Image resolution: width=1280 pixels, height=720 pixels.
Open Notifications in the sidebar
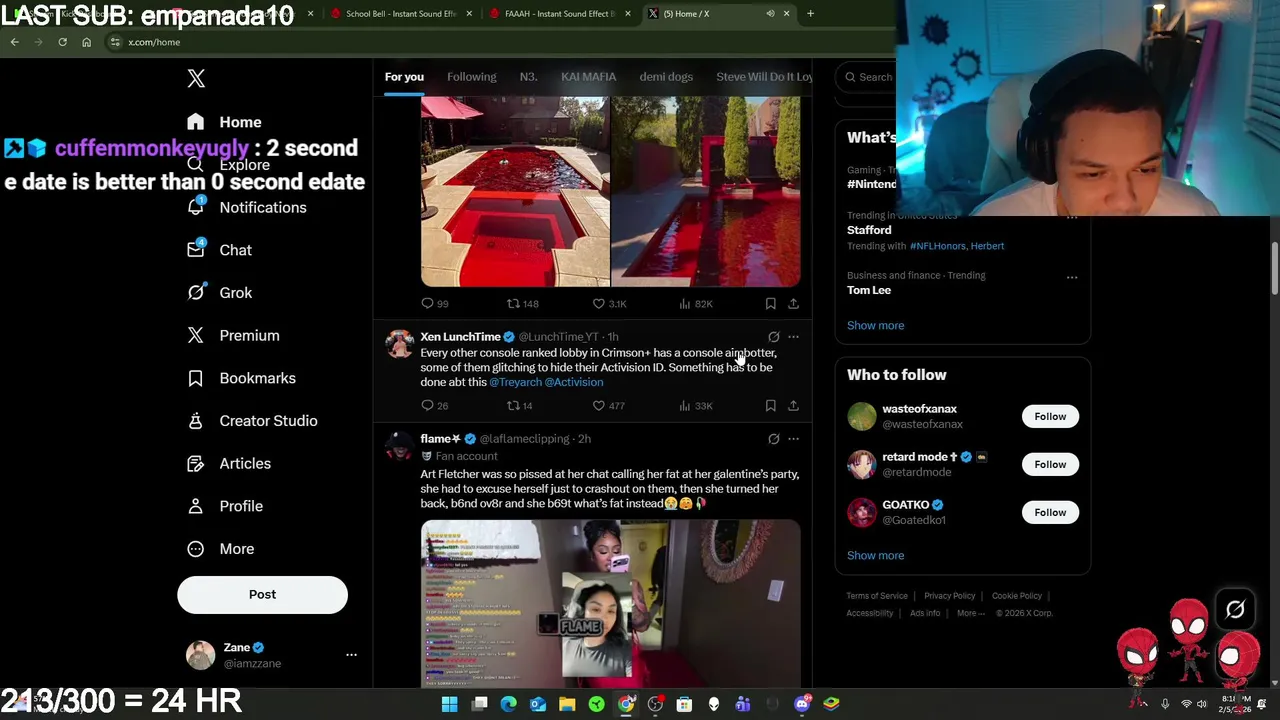pyautogui.click(x=246, y=207)
